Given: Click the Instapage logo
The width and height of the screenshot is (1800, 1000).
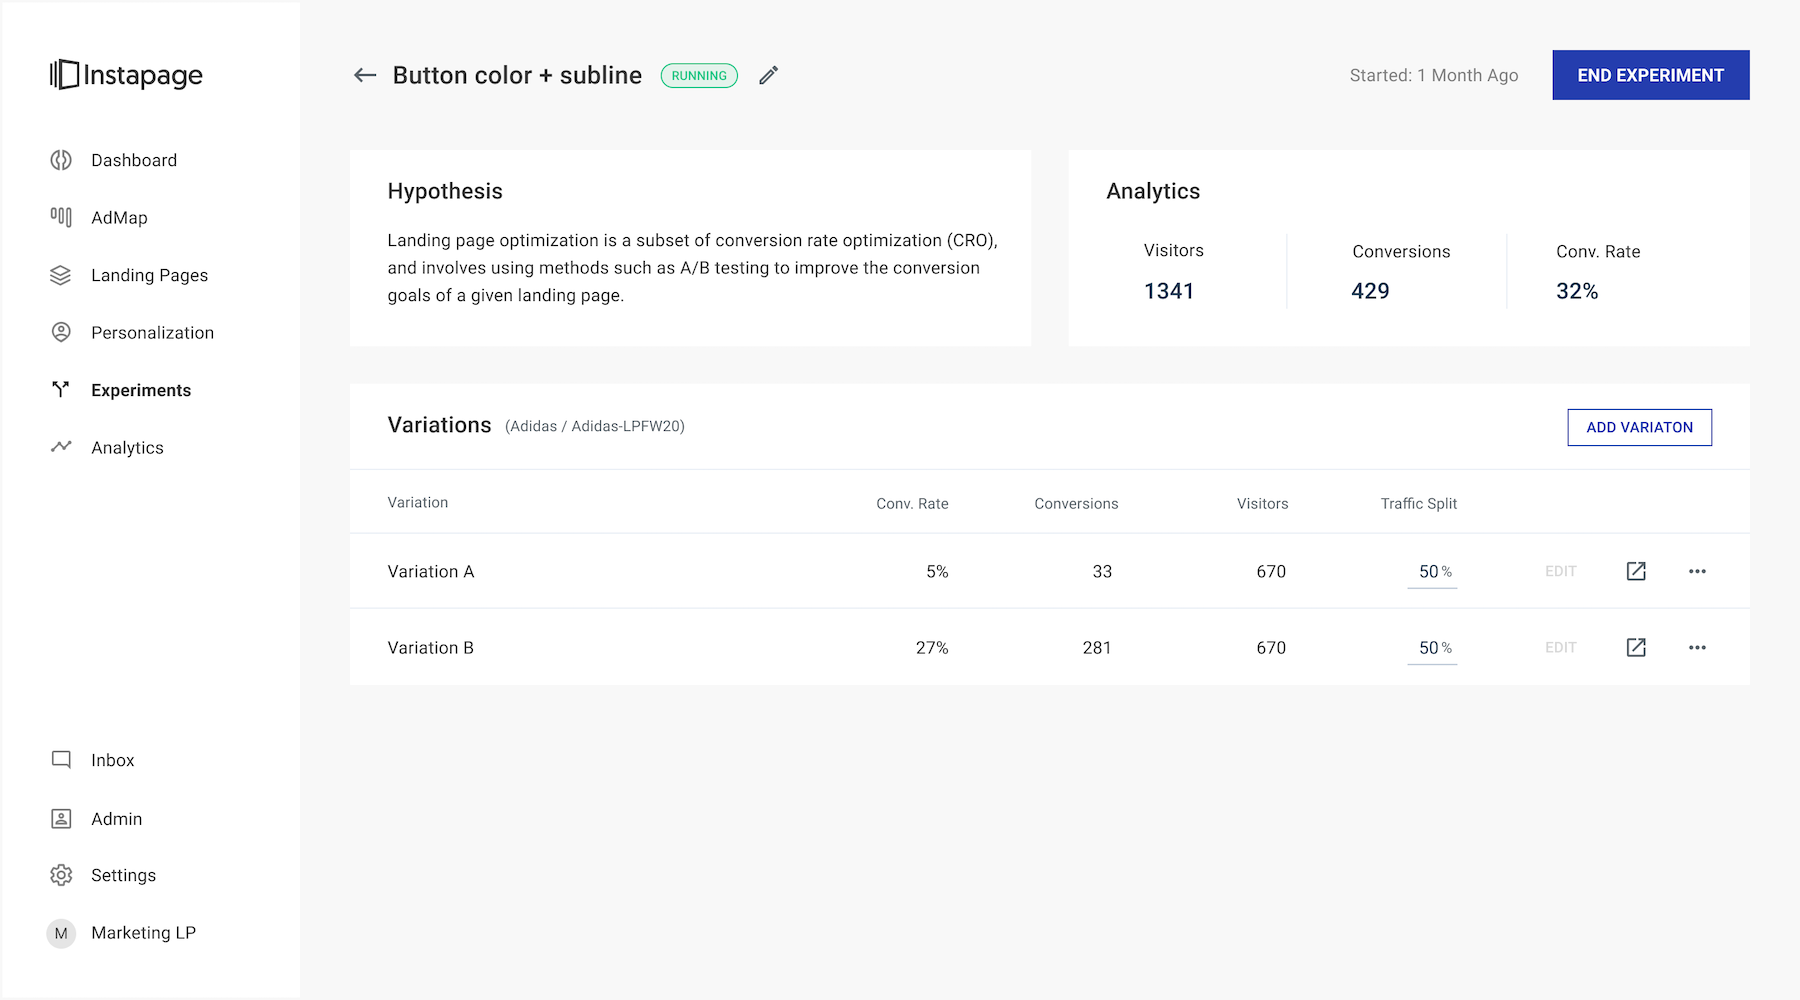Looking at the screenshot, I should [126, 75].
